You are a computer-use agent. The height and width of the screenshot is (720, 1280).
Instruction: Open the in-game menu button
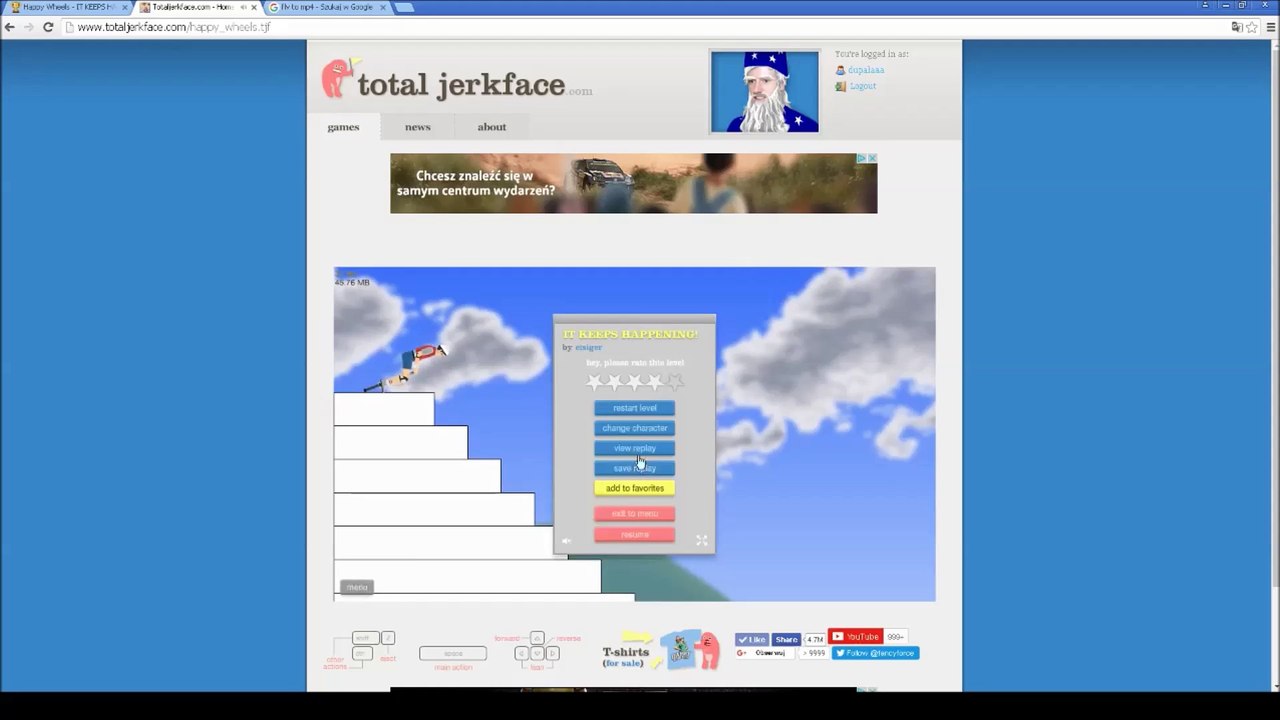click(x=357, y=587)
